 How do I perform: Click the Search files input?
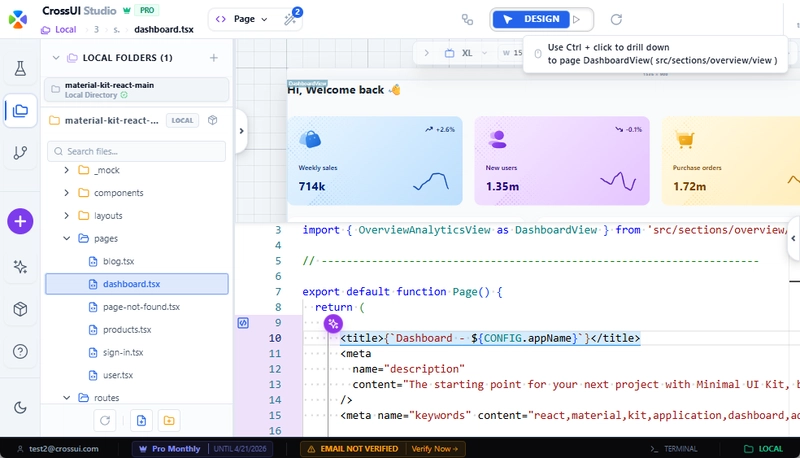[x=137, y=151]
